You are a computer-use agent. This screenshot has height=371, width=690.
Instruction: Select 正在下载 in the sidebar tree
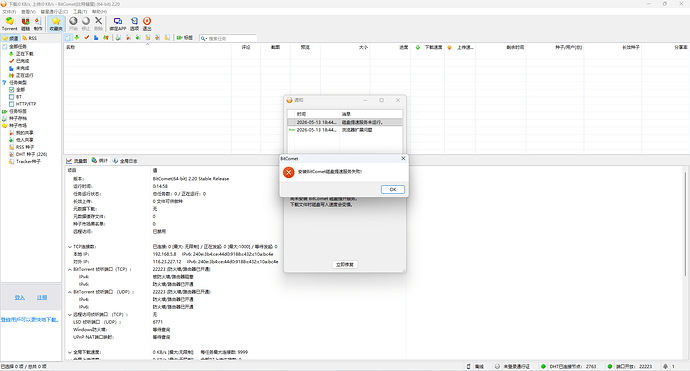point(24,54)
